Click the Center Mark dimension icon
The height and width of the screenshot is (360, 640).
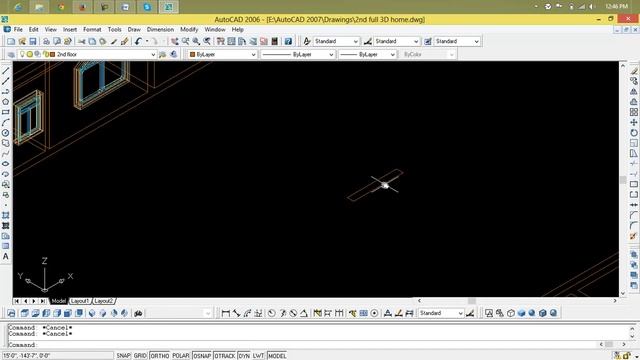coord(374,313)
